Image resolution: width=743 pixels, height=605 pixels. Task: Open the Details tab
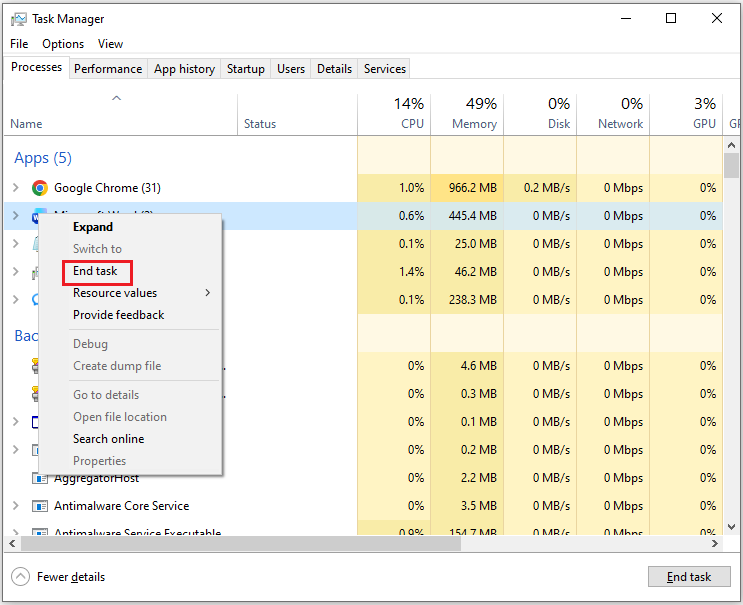click(x=334, y=69)
